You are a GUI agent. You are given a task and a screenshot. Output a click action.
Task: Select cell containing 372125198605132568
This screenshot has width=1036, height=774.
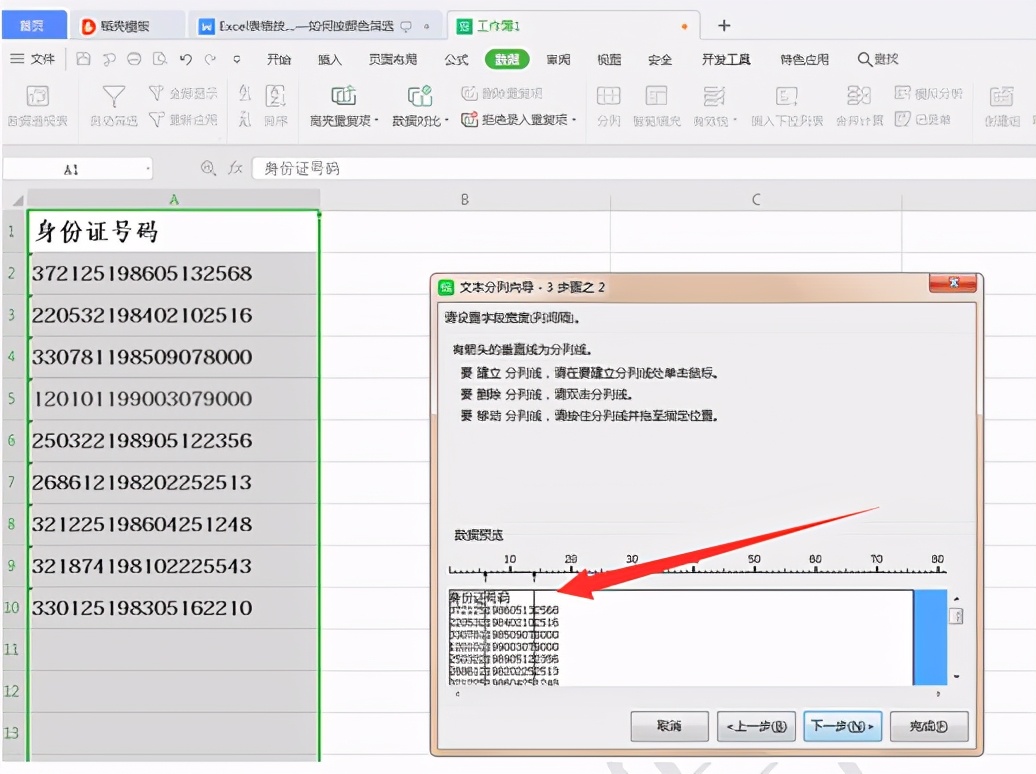point(174,274)
